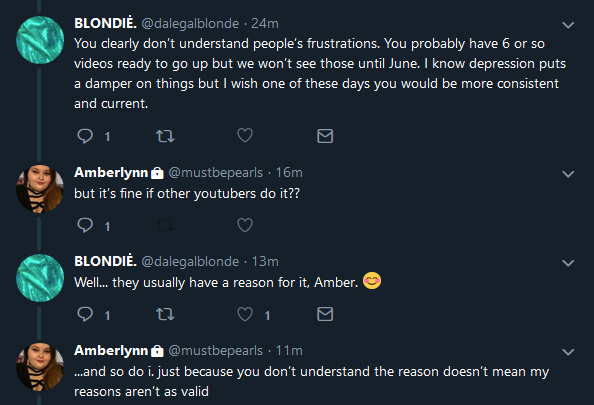Viewport: 594px width, 405px height.
Task: Expand options on Amberlynn's 11m tweet
Action: click(x=568, y=352)
